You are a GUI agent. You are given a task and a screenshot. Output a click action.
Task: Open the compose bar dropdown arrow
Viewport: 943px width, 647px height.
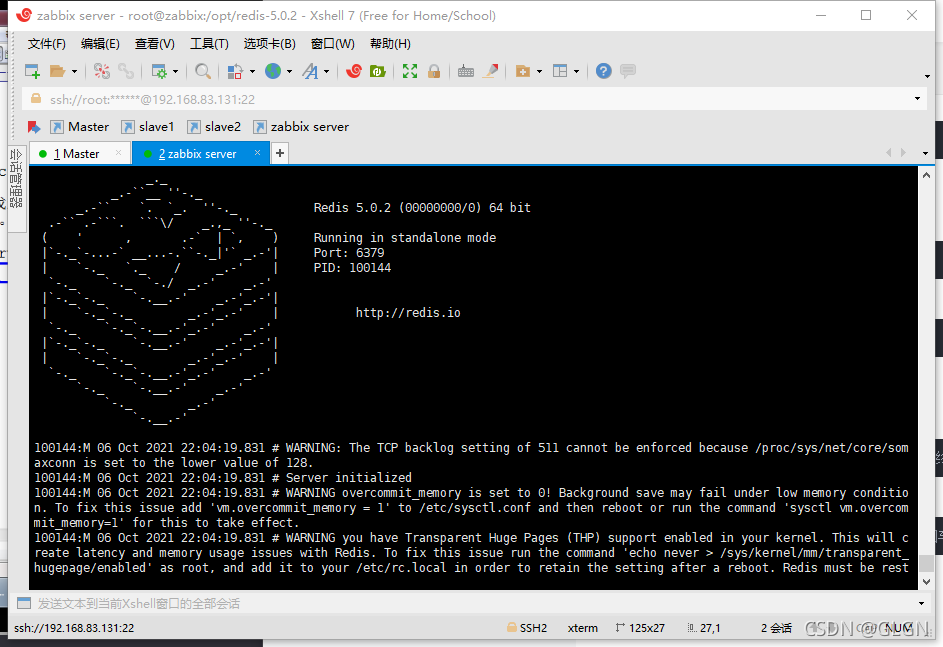[921, 604]
